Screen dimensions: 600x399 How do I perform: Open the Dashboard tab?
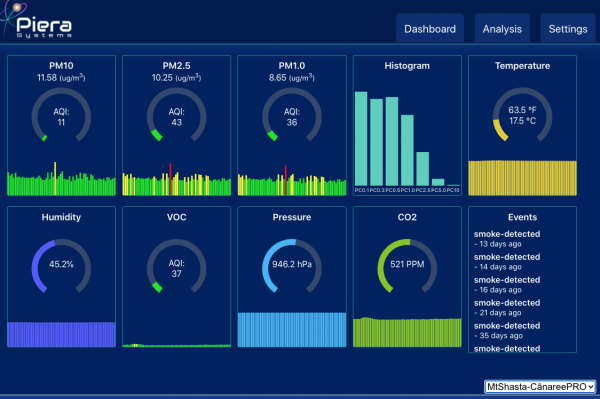coord(430,29)
